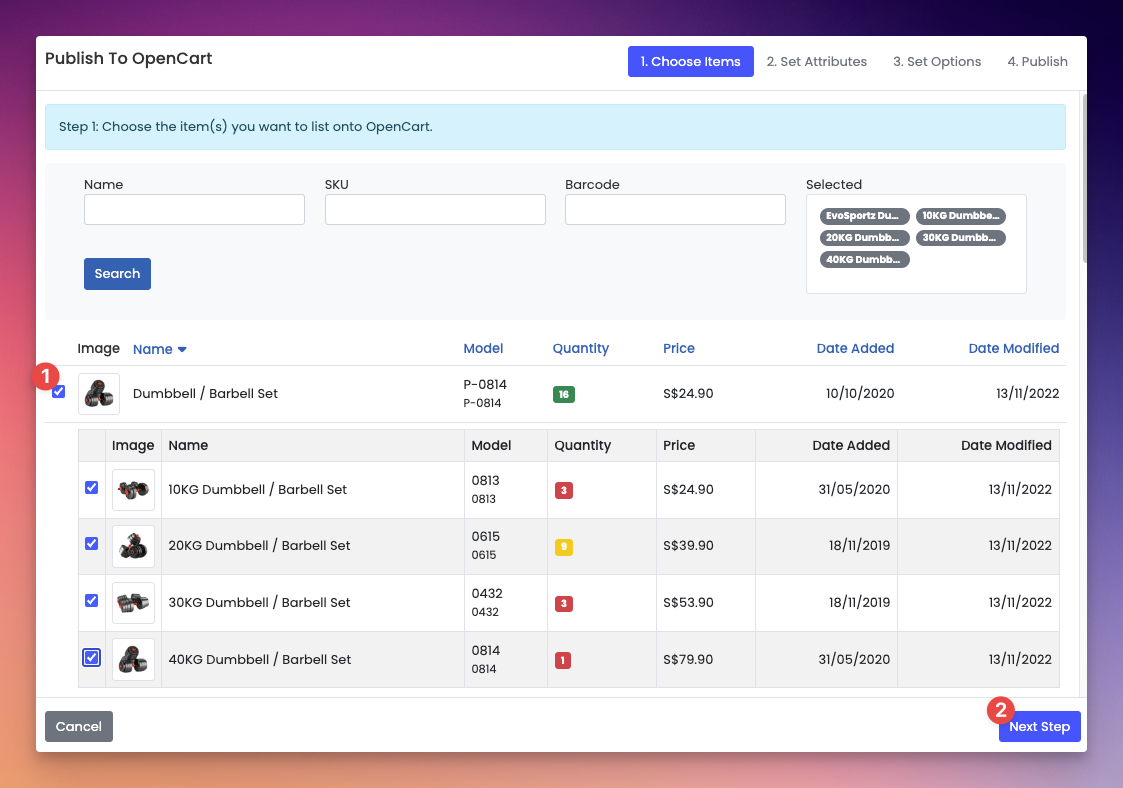Uncheck the 40KG Dumbbell / Barbell Set checkbox

coord(92,658)
